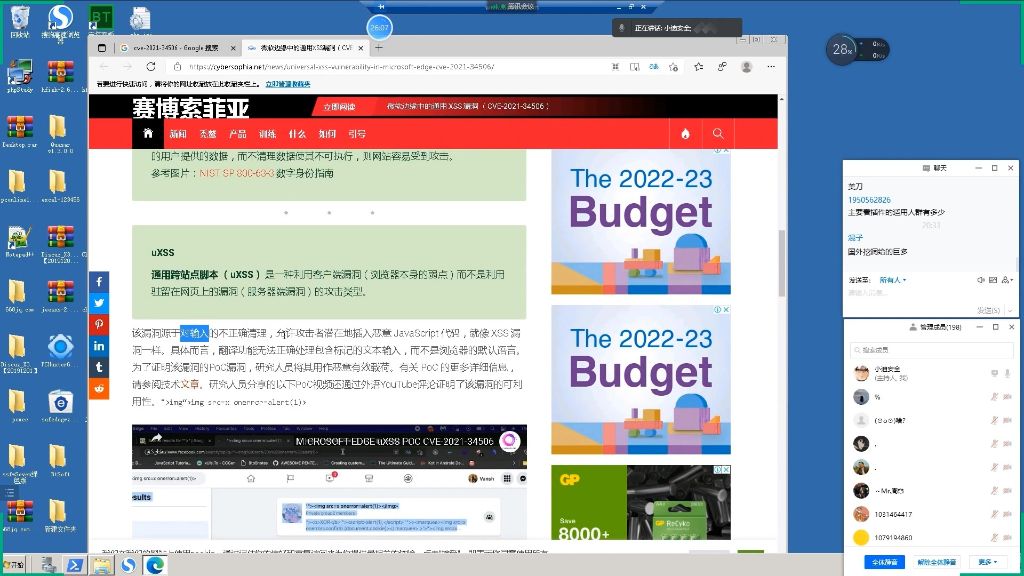The width and height of the screenshot is (1024, 576).
Task: Click the Send button in chat
Action: [988, 310]
